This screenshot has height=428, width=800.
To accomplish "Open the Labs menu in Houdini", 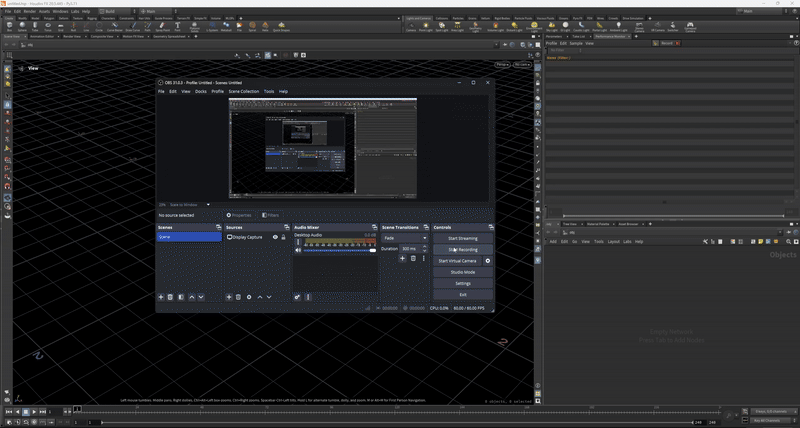I will [75, 11].
